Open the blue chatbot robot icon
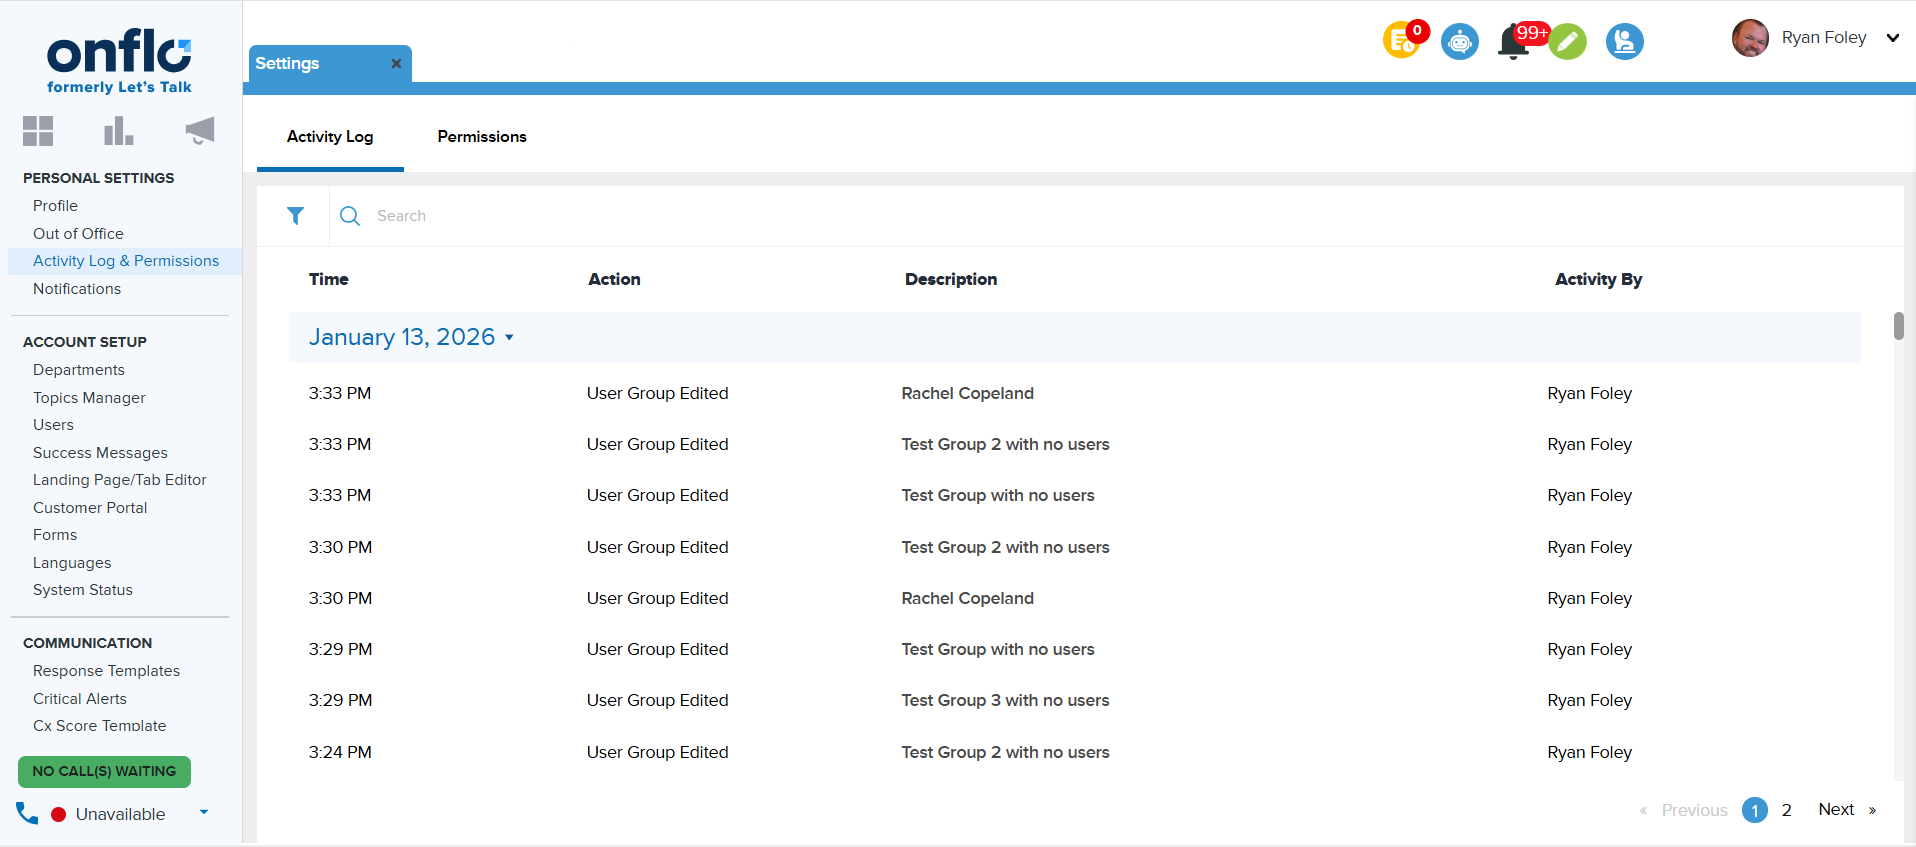Screen dimensions: 1916x847 (1460, 42)
